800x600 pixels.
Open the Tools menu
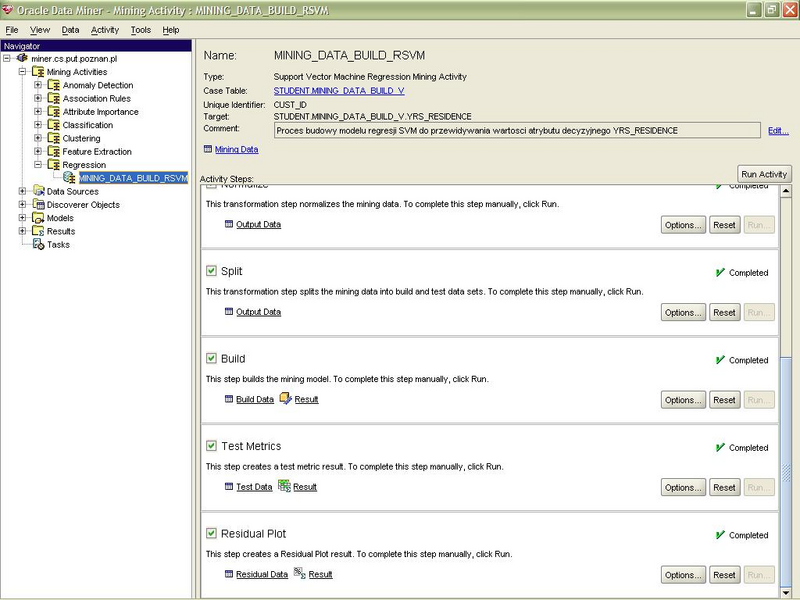pos(141,30)
